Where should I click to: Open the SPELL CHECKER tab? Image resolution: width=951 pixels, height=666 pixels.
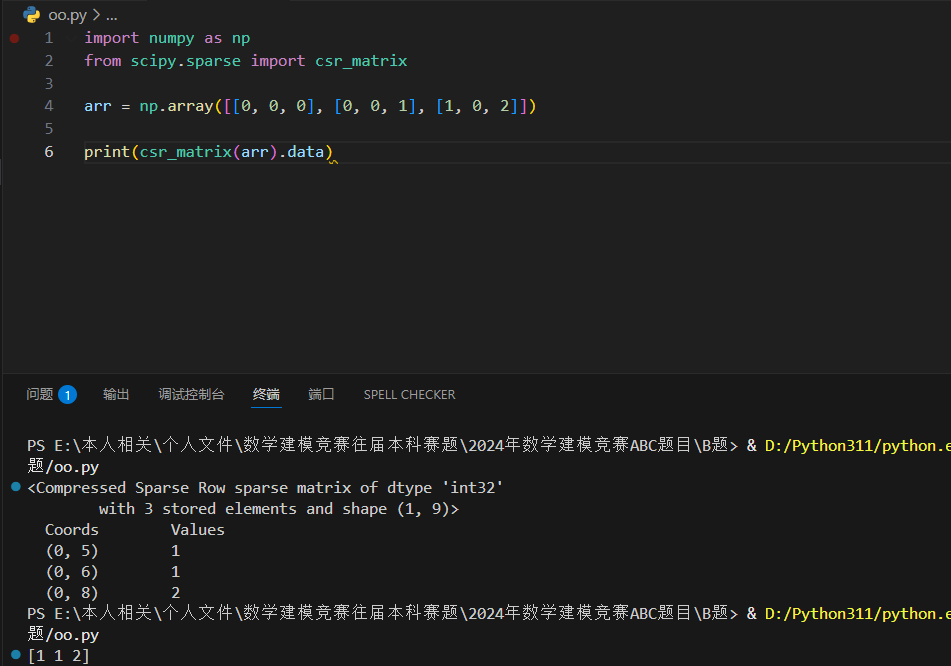[x=409, y=395]
